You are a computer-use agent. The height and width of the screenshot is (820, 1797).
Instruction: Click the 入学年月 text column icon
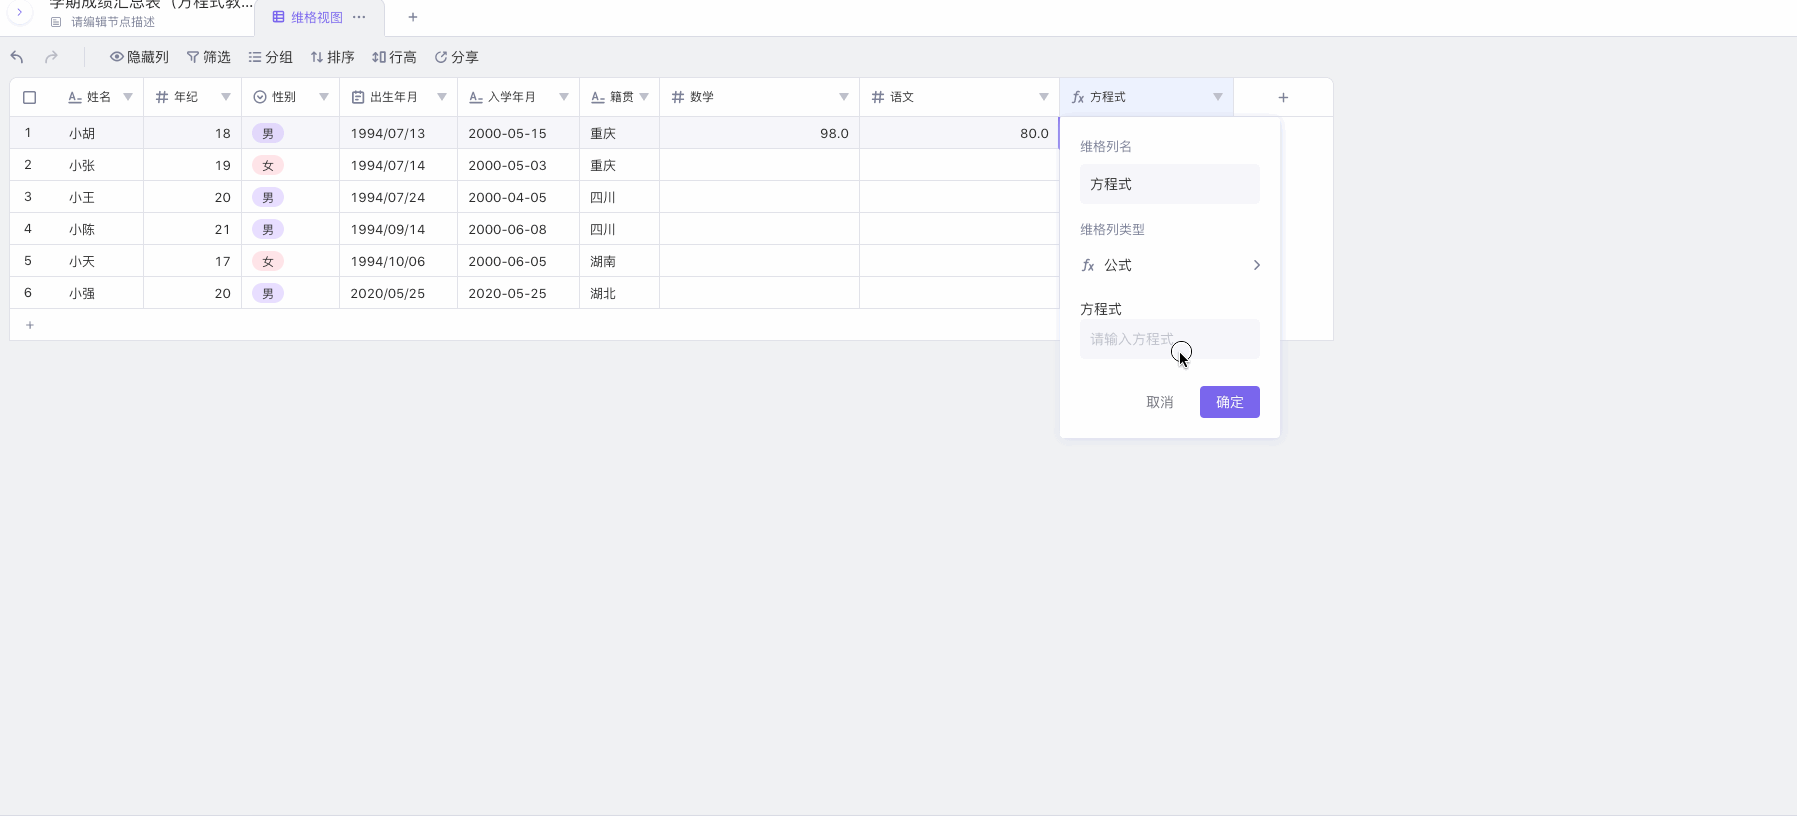476,97
